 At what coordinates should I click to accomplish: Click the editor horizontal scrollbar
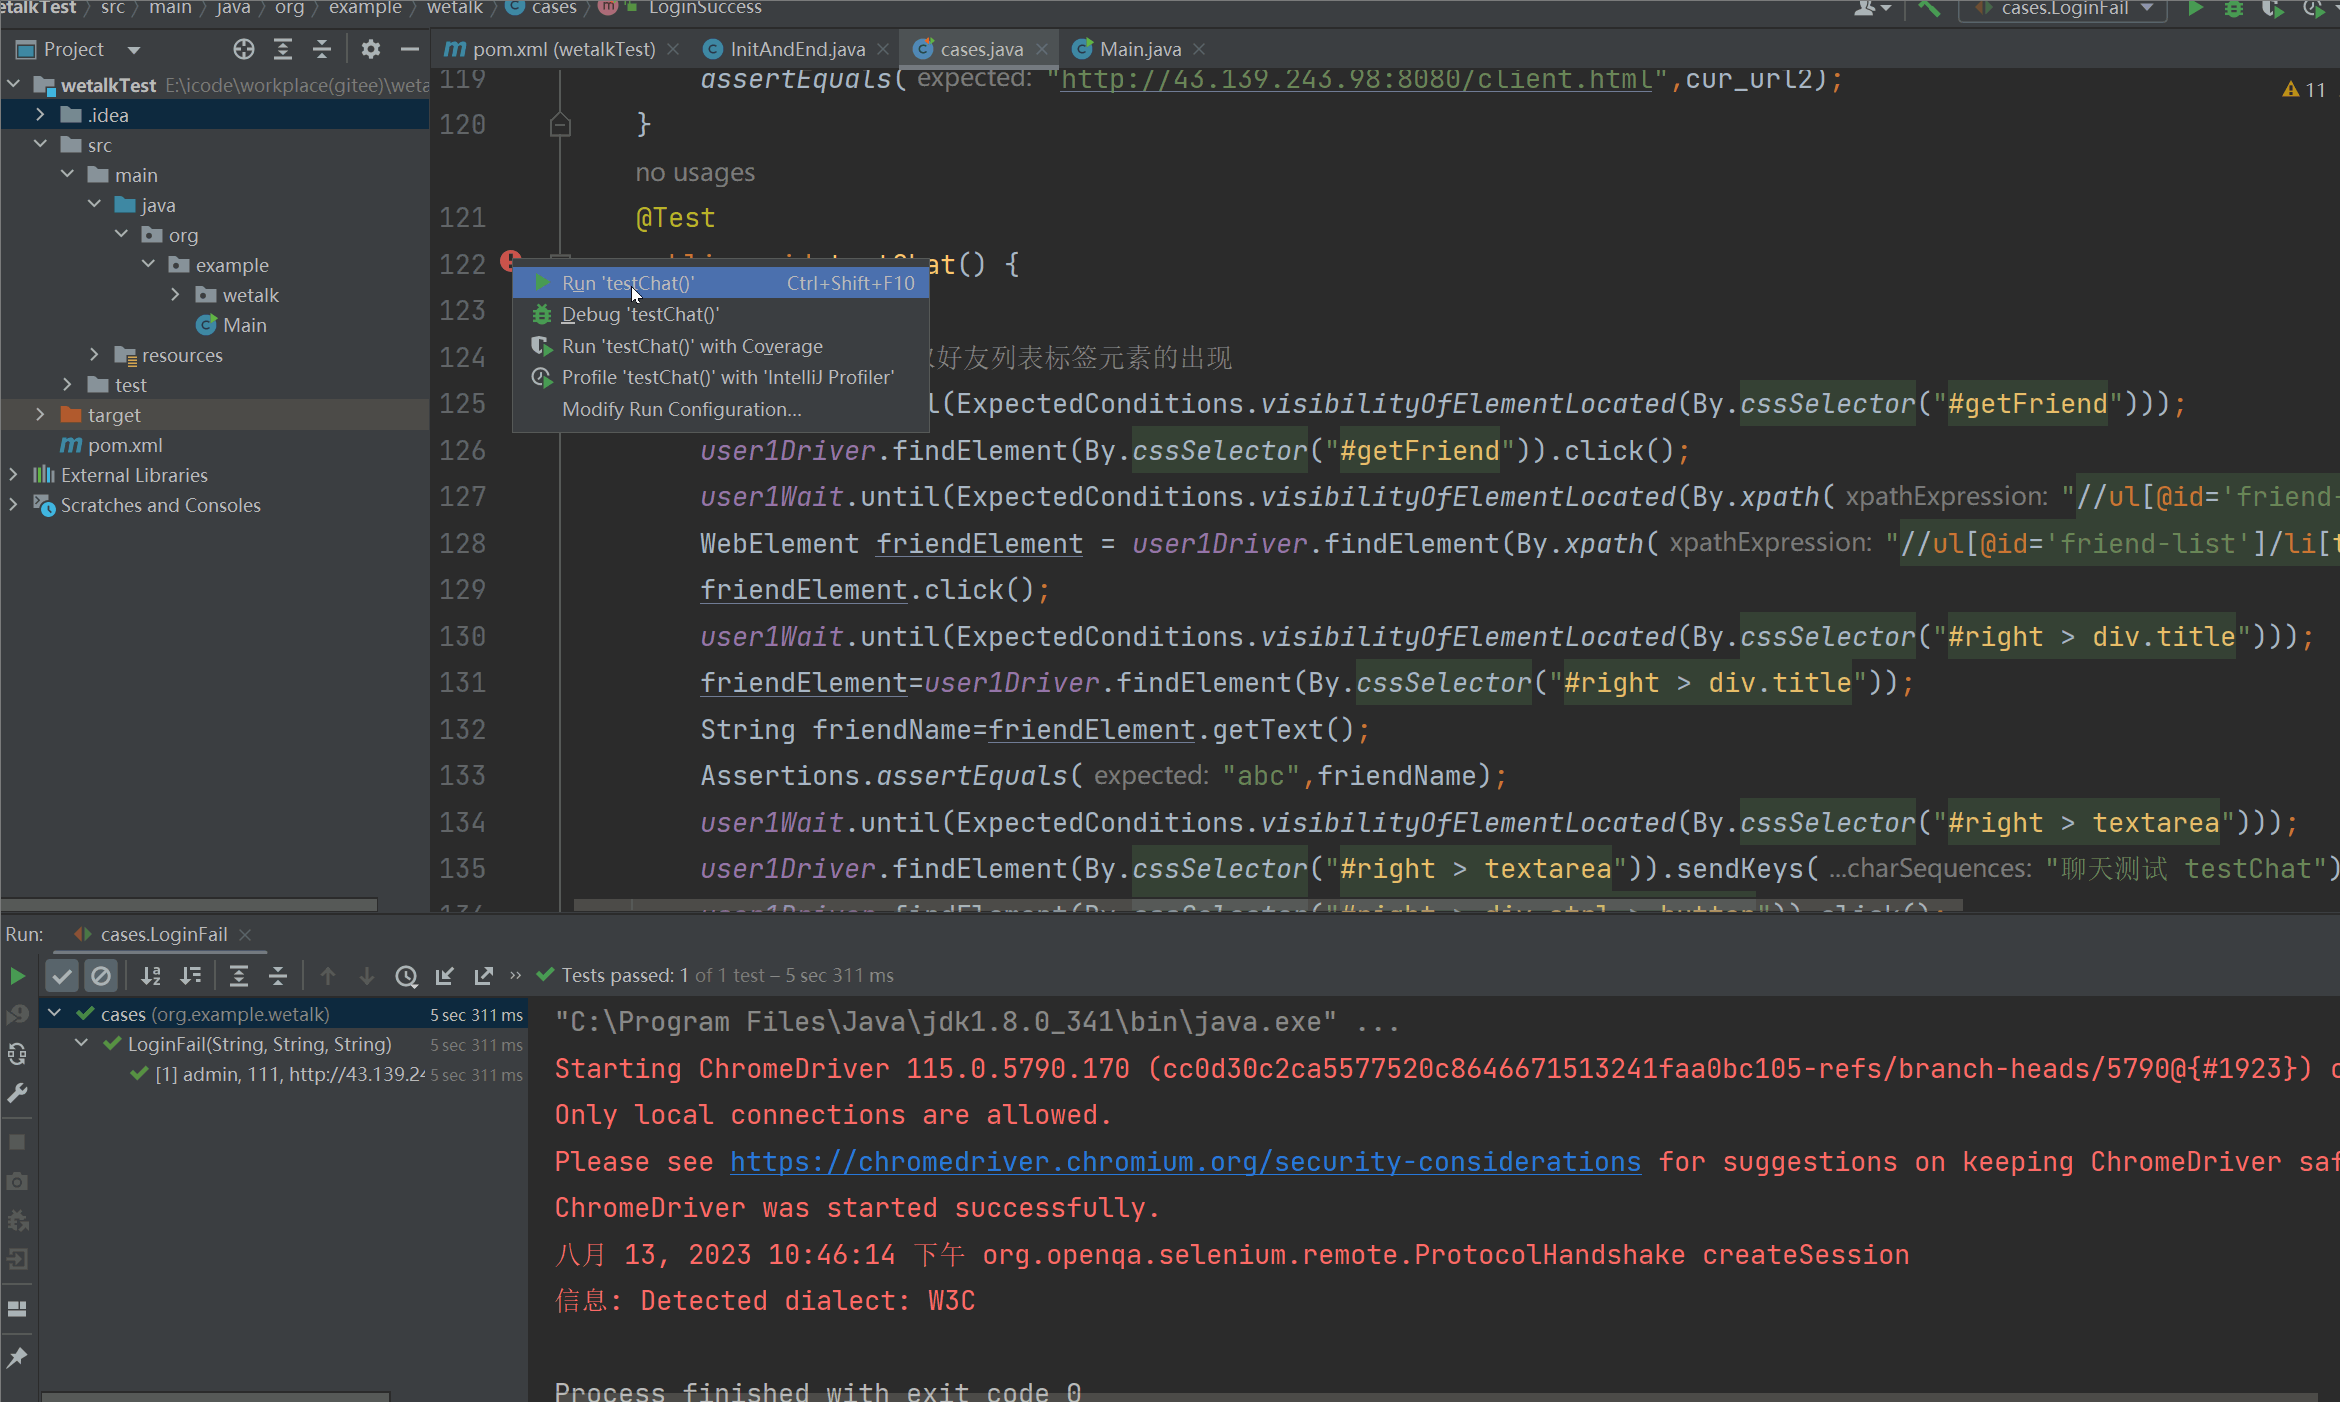coord(1267,906)
